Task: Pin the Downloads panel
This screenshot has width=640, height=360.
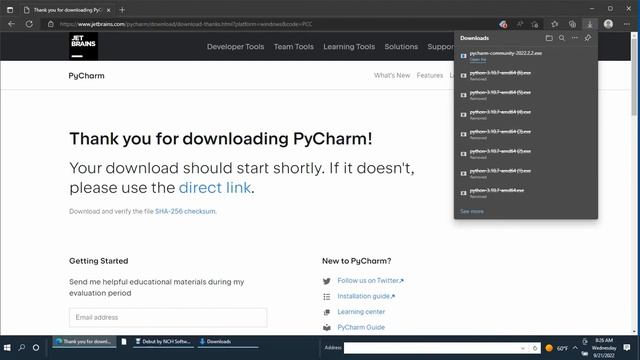Action: click(x=588, y=38)
